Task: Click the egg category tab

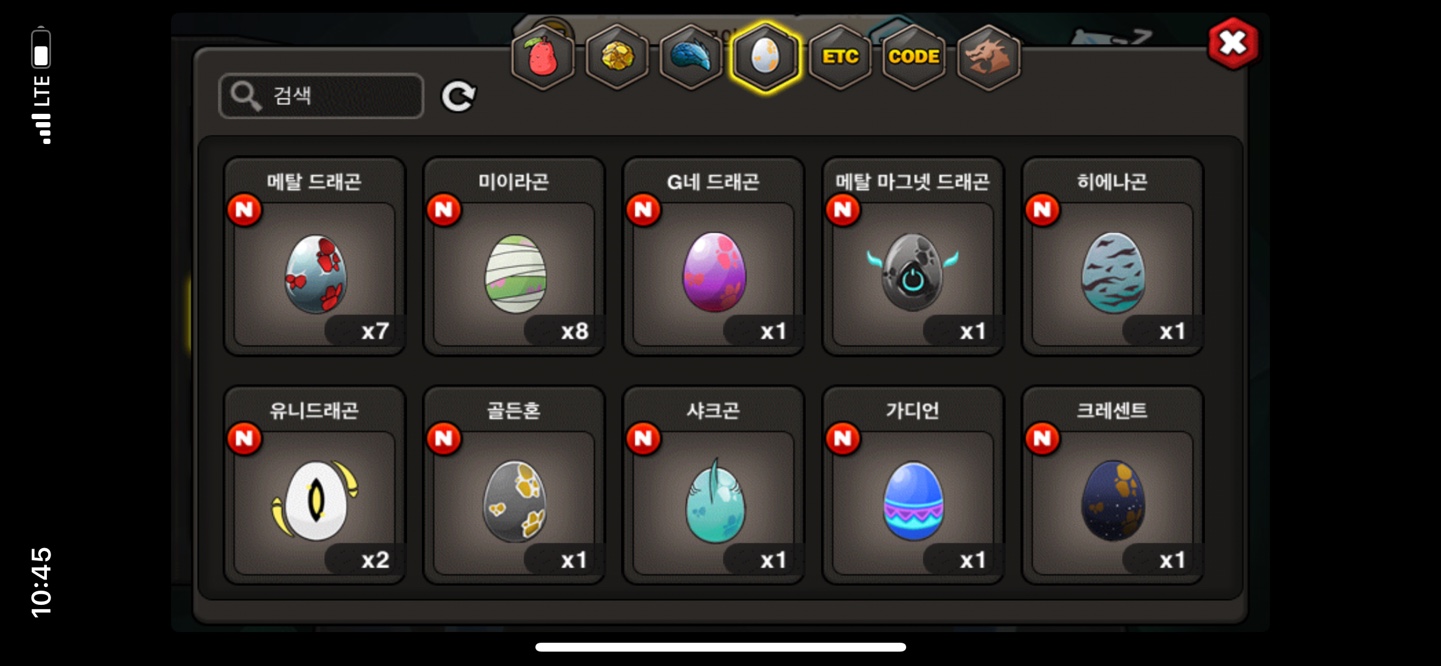Action: pyautogui.click(x=766, y=57)
